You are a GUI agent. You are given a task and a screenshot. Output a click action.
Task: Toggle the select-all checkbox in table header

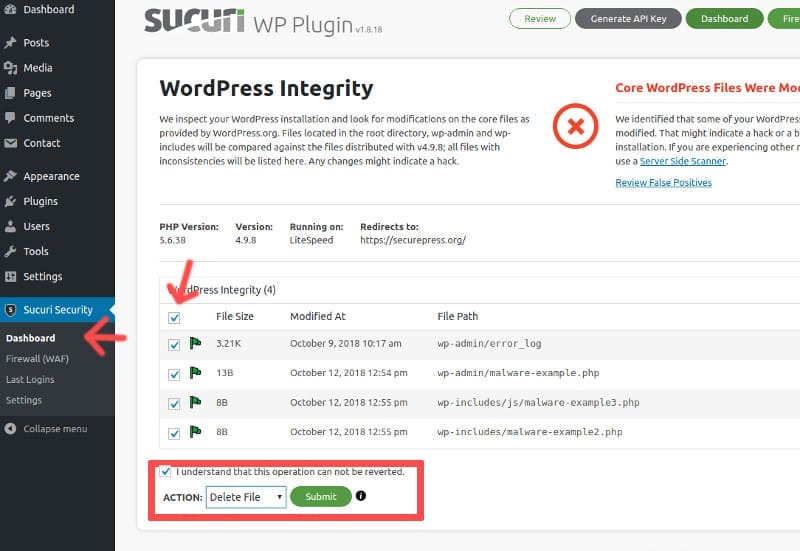tap(175, 317)
